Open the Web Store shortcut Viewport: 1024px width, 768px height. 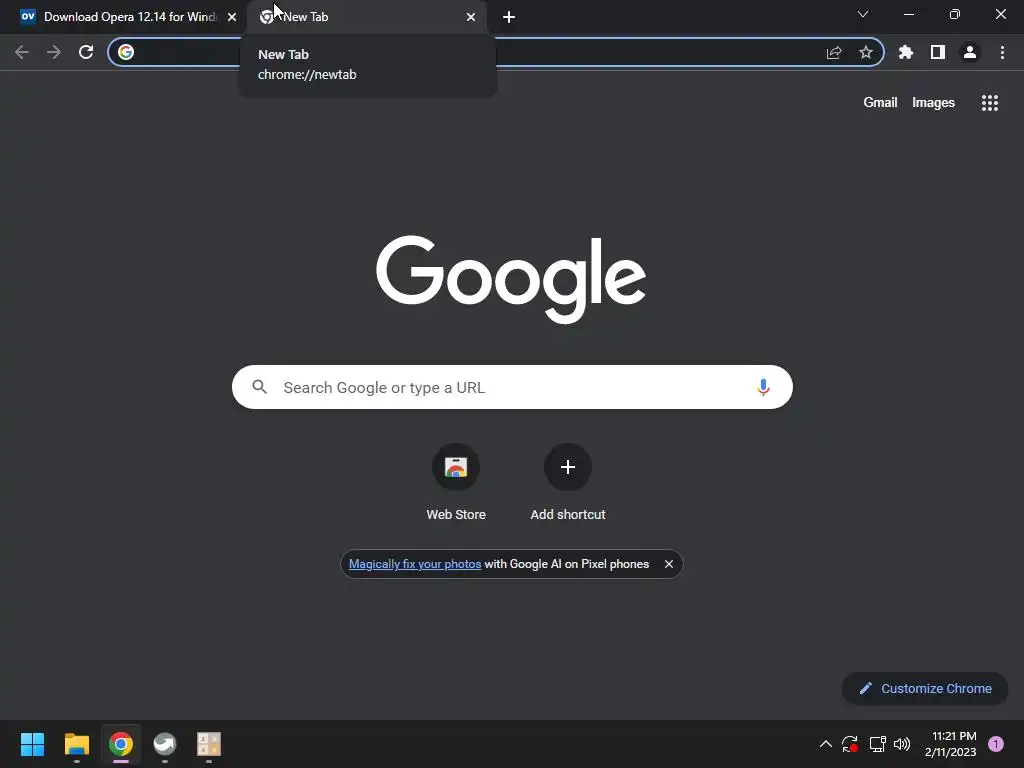(456, 481)
